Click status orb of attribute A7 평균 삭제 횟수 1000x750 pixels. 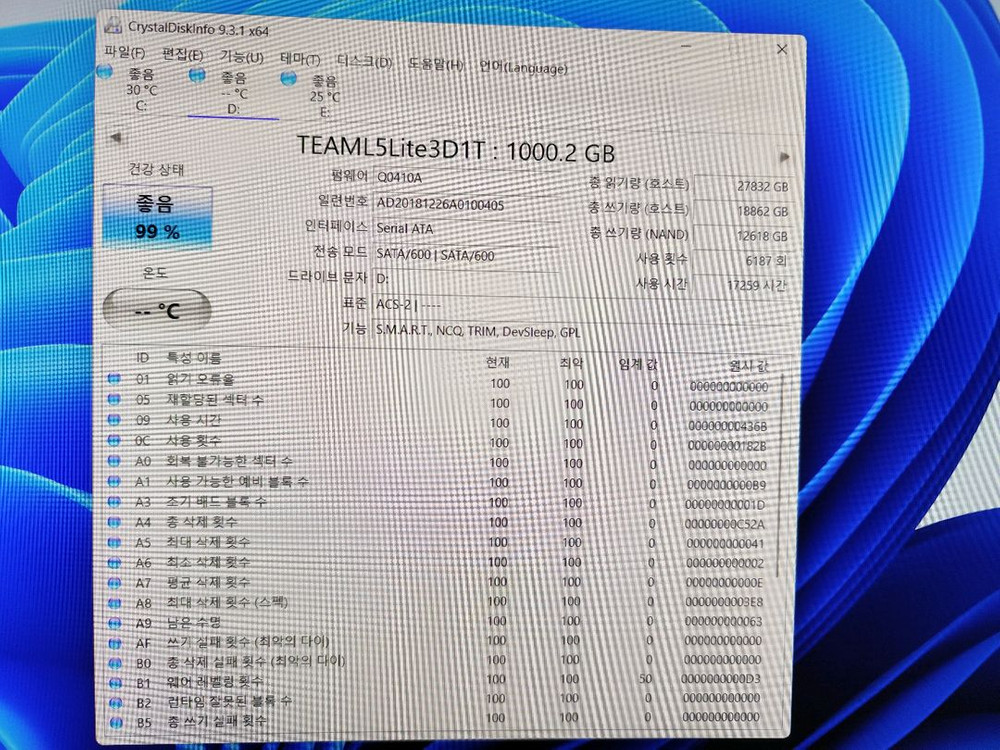tap(115, 583)
